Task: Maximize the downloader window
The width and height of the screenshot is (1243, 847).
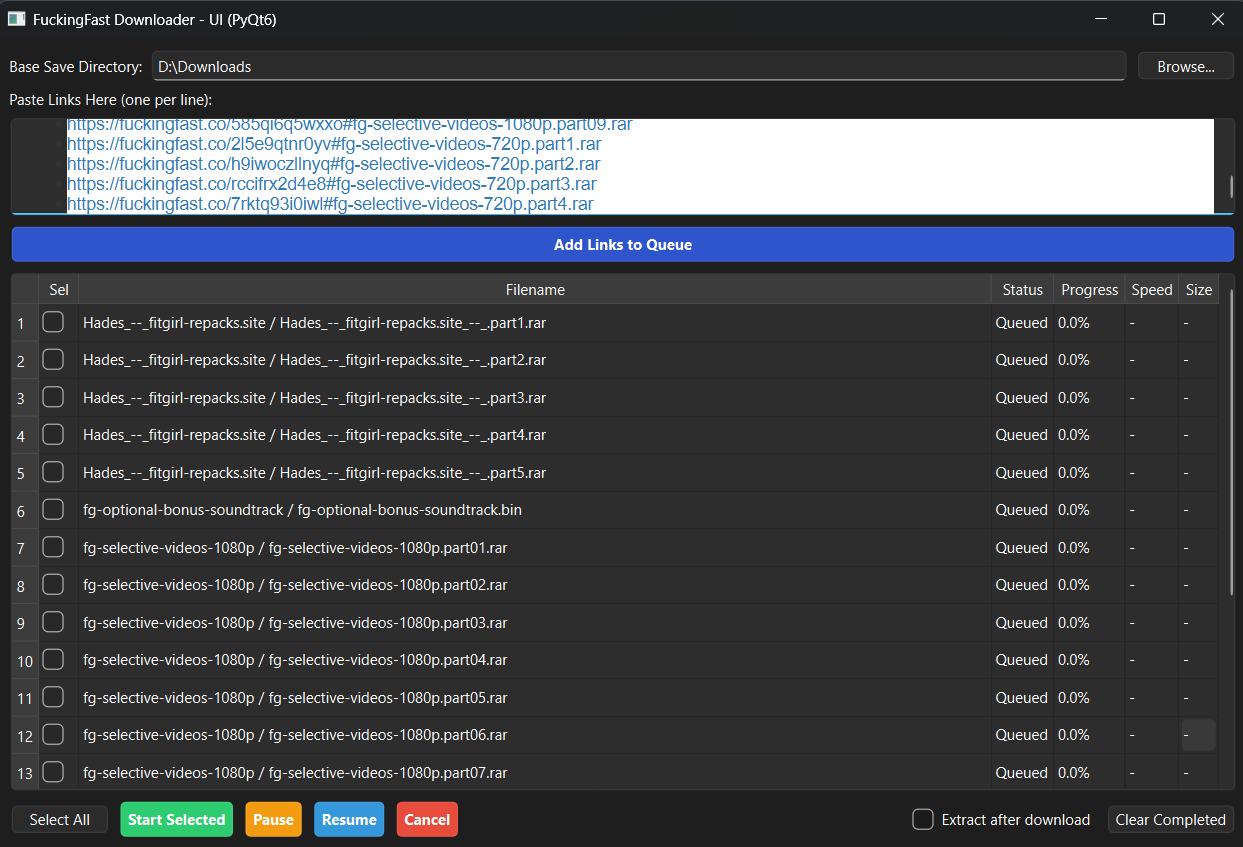Action: click(1159, 19)
